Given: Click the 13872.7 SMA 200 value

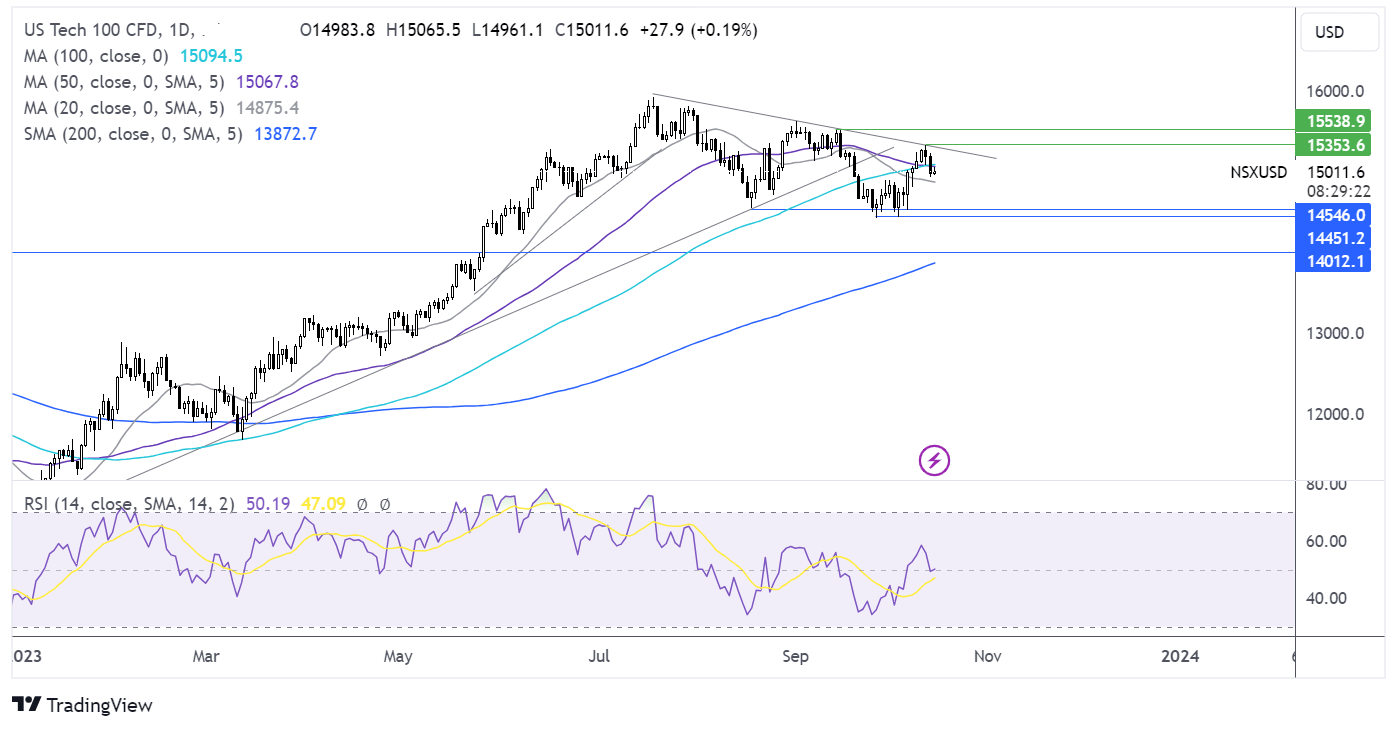Looking at the screenshot, I should tap(284, 133).
